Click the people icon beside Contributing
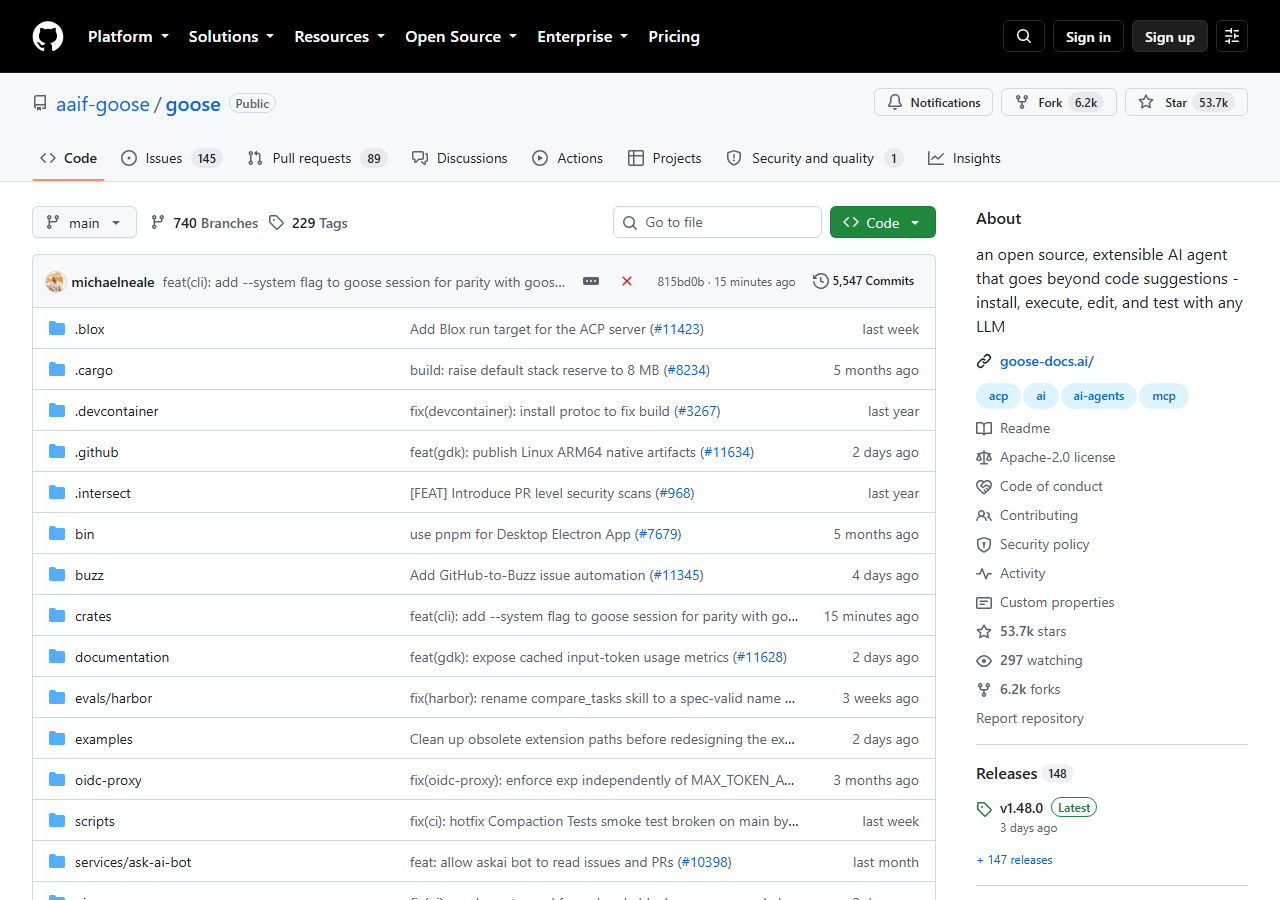This screenshot has height=900, width=1280. pyautogui.click(x=984, y=515)
